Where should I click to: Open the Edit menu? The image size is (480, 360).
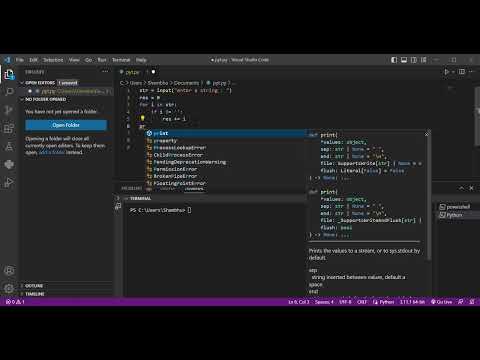coord(33,60)
